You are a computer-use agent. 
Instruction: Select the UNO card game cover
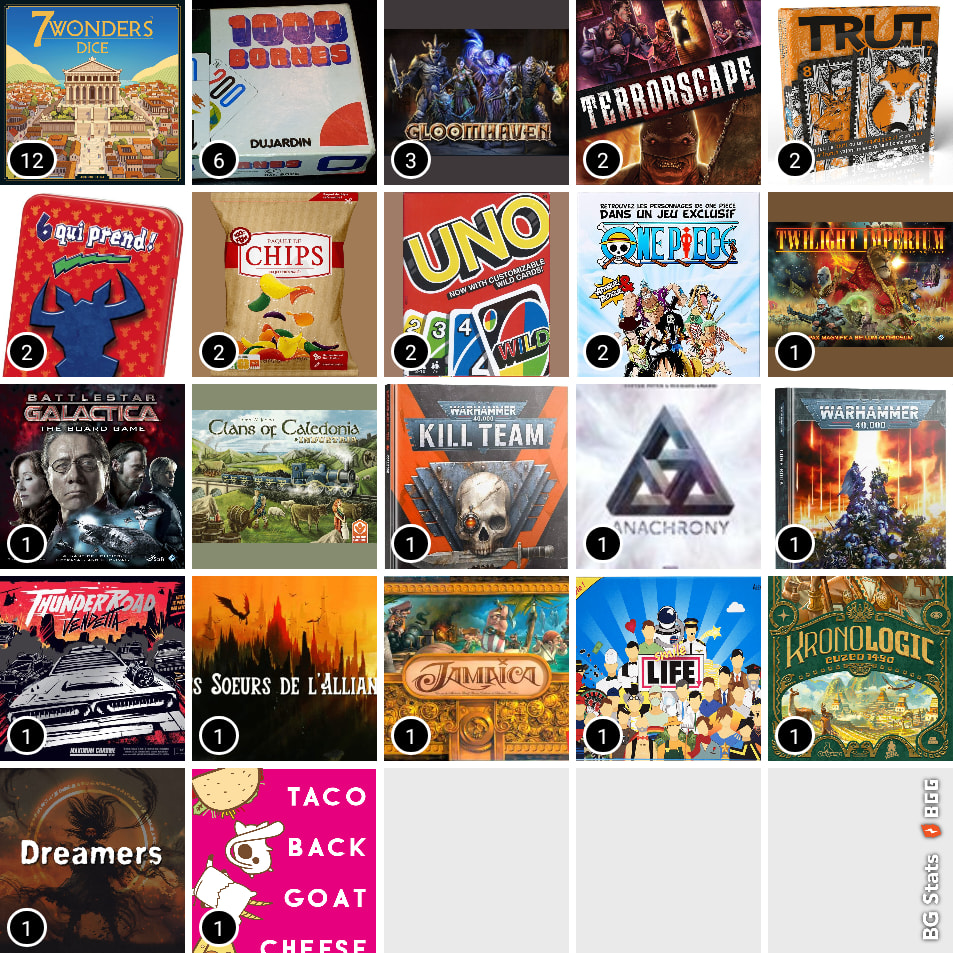(x=476, y=284)
